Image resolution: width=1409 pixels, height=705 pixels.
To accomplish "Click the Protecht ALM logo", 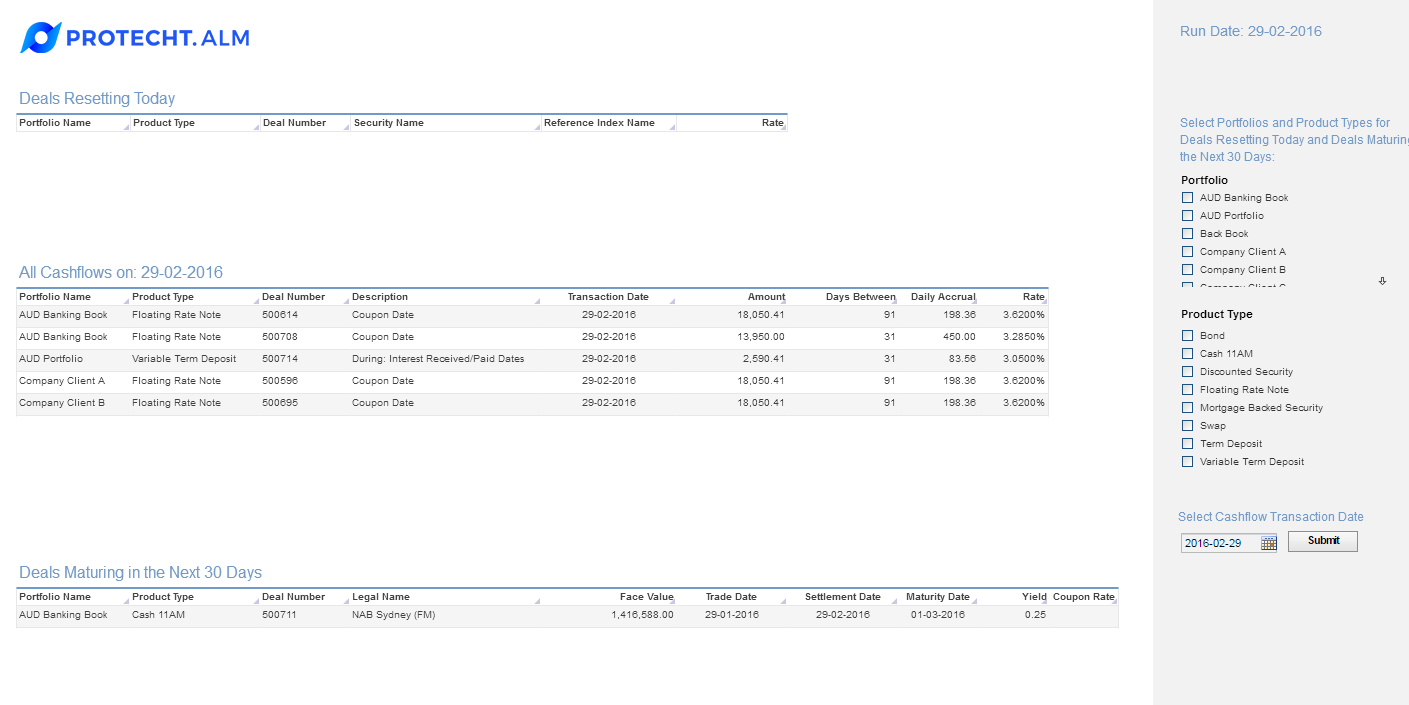I will tap(134, 36).
